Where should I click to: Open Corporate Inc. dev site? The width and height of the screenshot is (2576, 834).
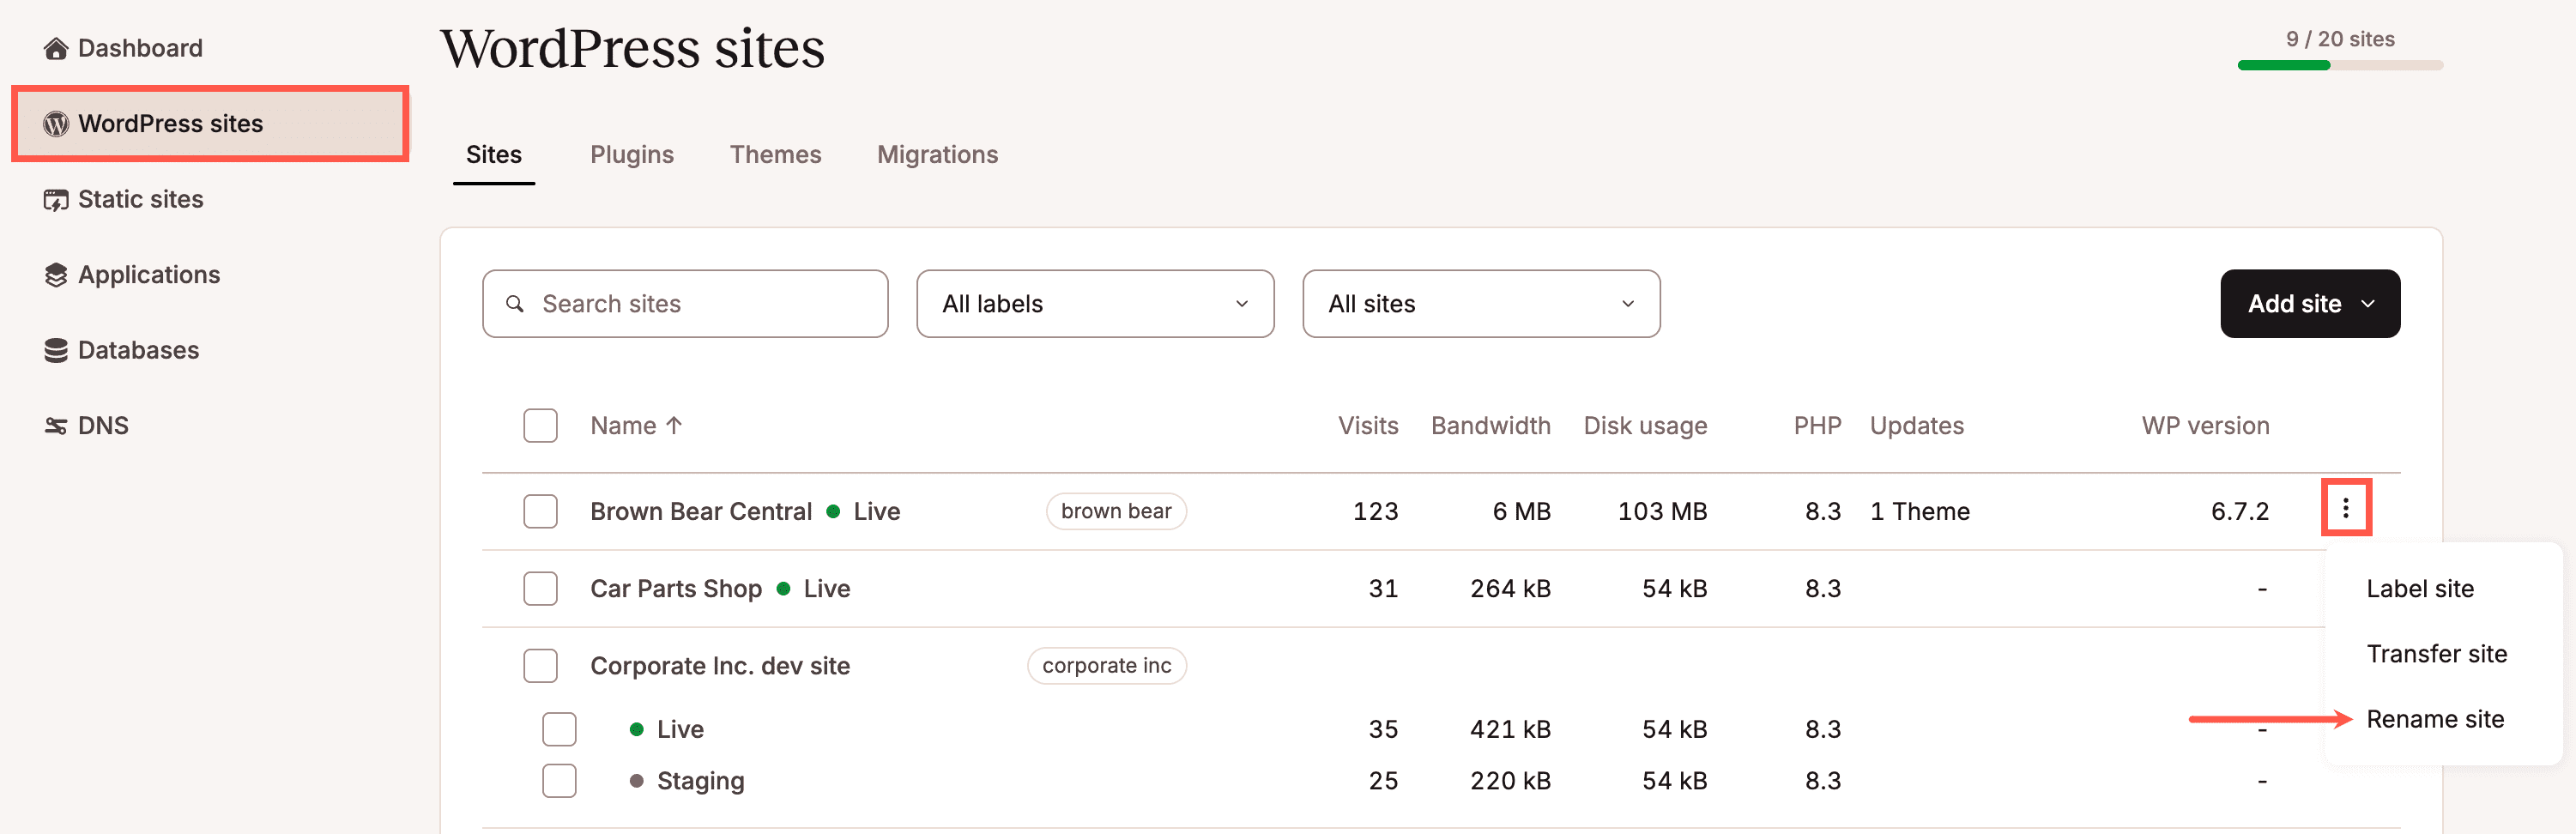[720, 666]
